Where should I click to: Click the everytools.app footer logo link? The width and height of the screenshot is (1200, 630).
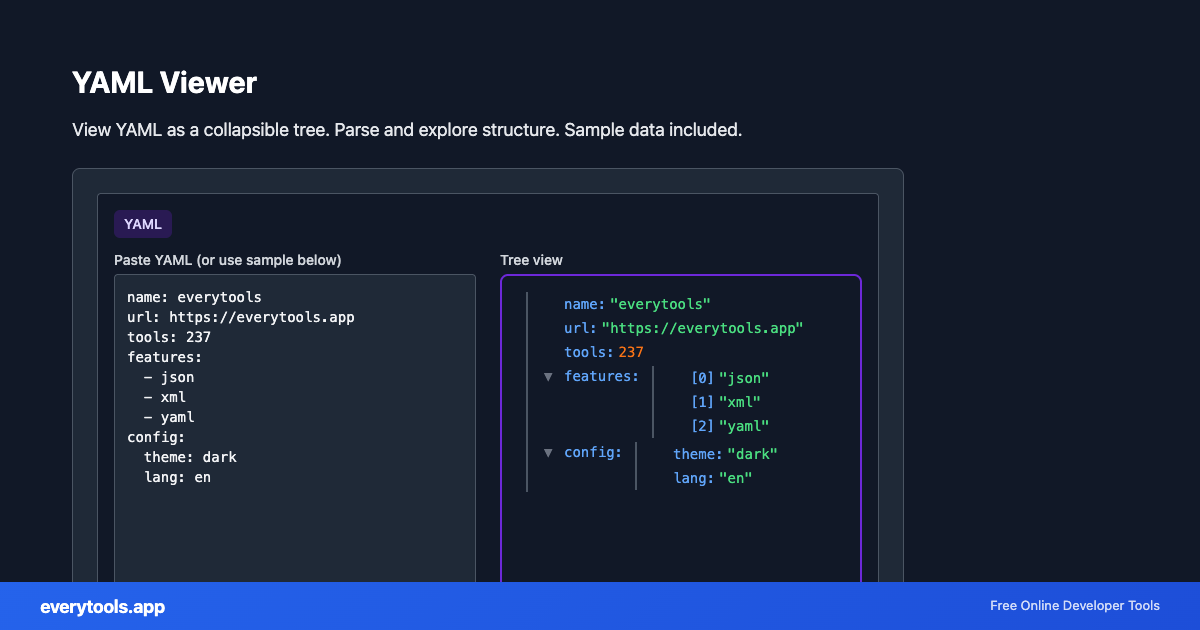pos(101,606)
